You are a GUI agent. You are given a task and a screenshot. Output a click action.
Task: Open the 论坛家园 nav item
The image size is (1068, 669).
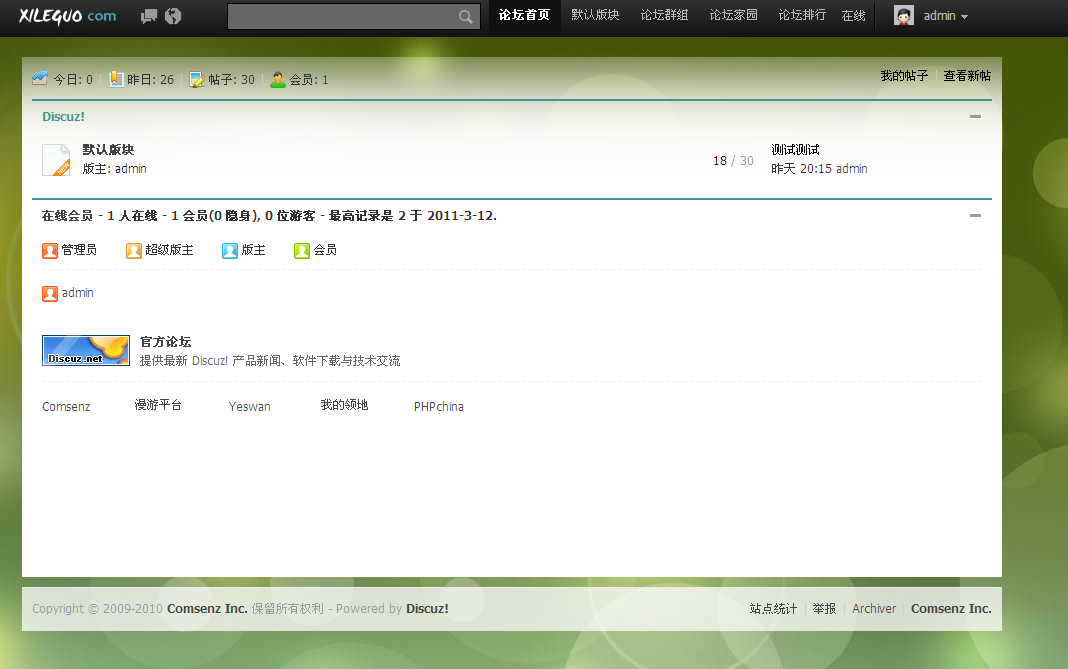pyautogui.click(x=734, y=16)
